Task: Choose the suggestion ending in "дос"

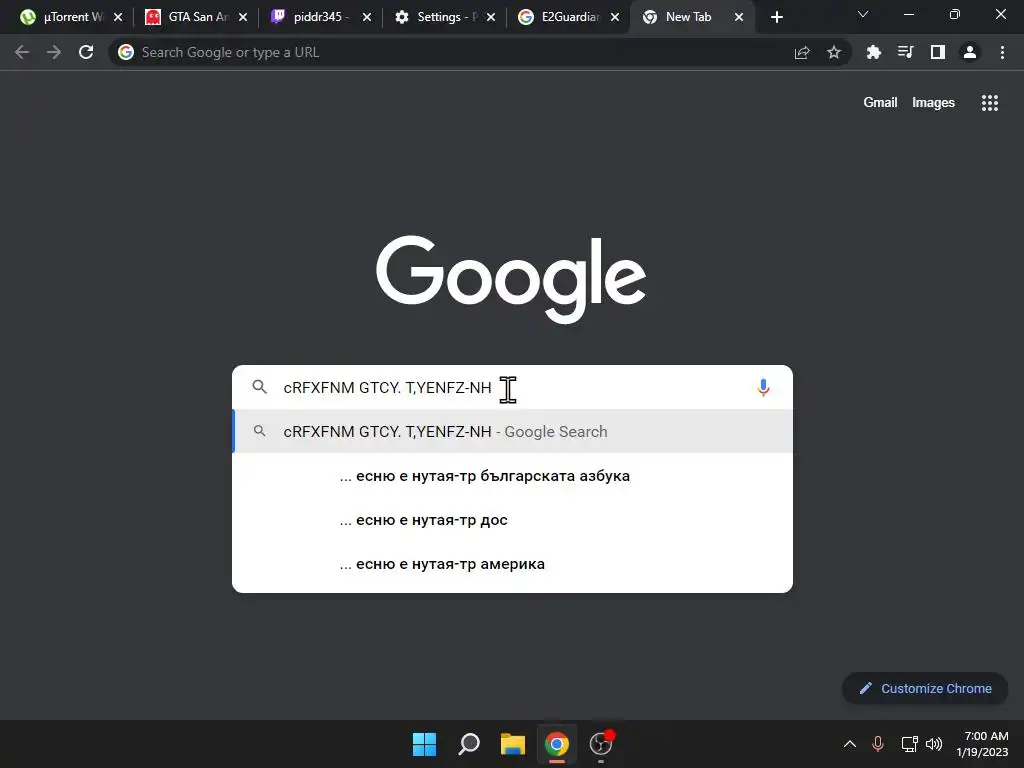Action: 513,520
